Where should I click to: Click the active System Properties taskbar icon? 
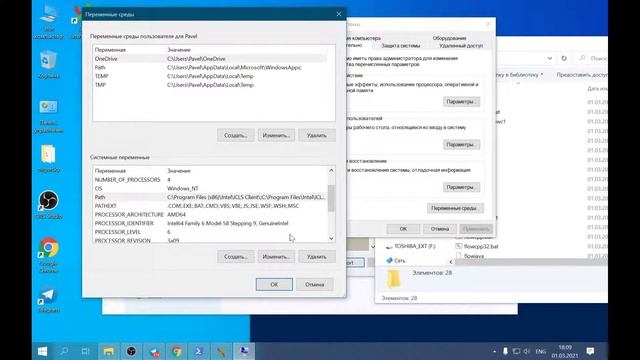coord(244,351)
